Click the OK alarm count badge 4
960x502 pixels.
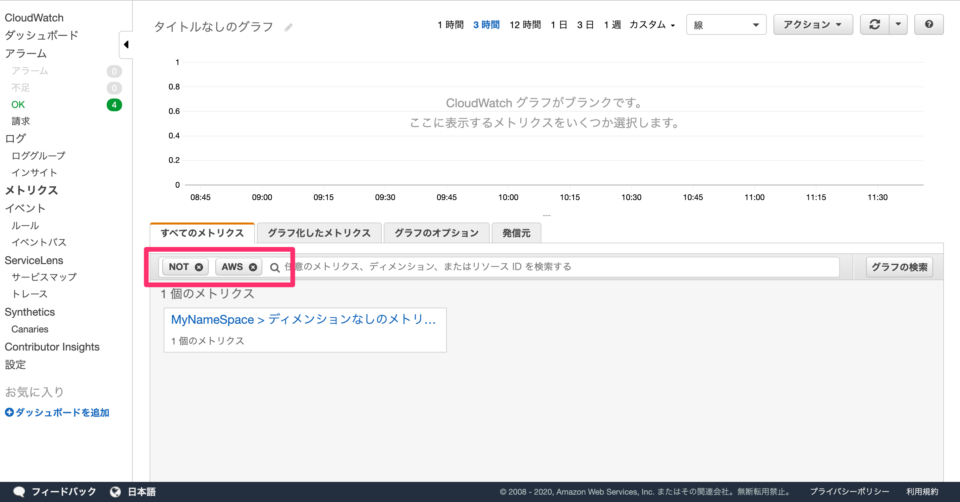(x=114, y=105)
